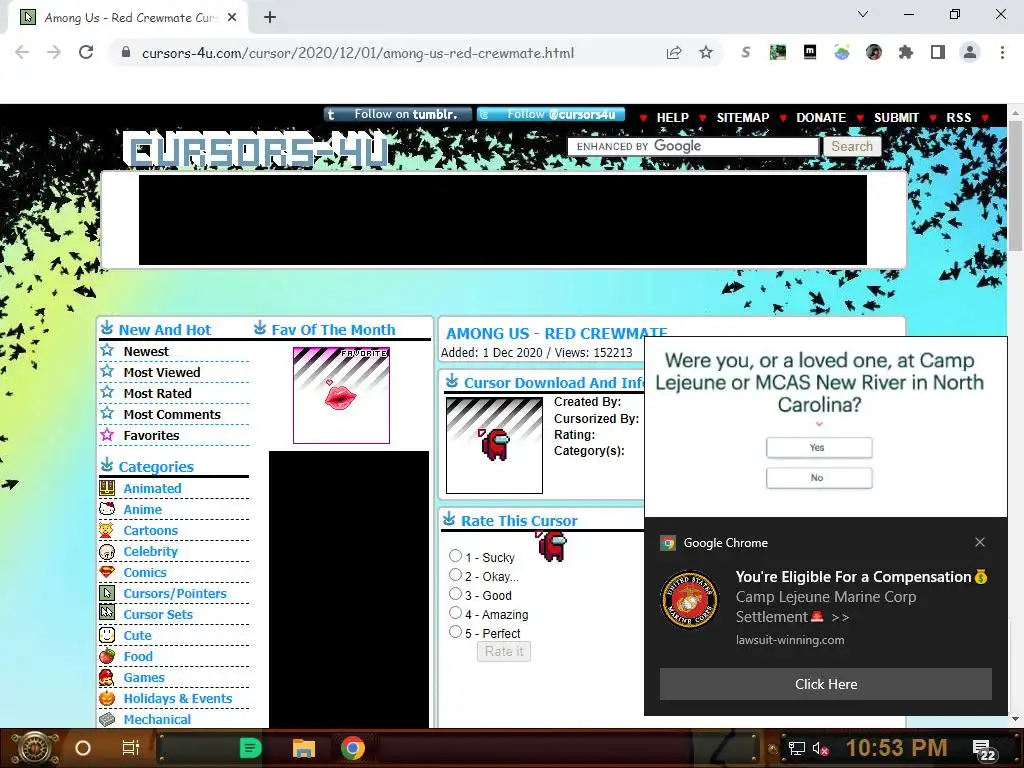Open the HELP menu link
1024x768 pixels.
(x=673, y=118)
